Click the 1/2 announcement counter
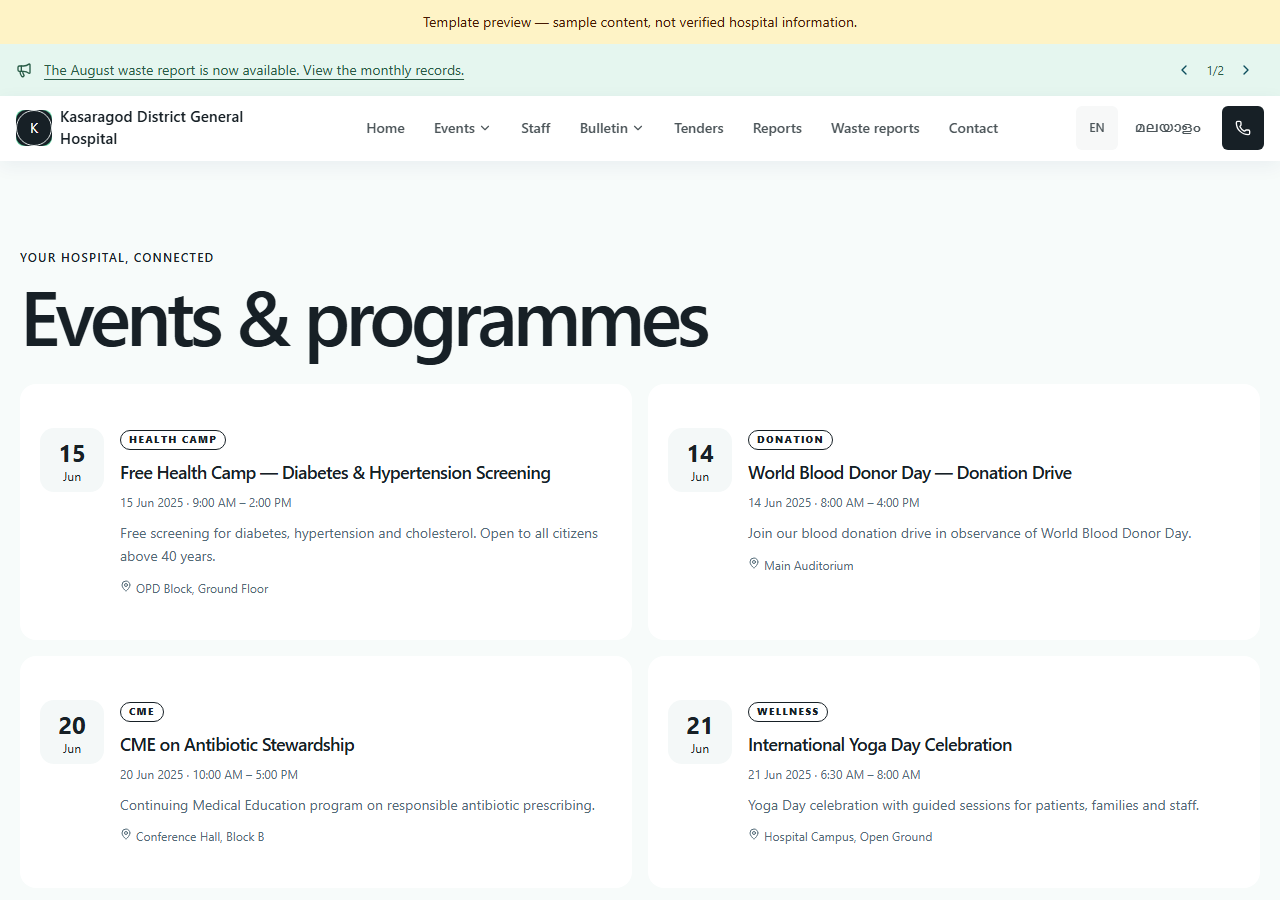 tap(1215, 70)
